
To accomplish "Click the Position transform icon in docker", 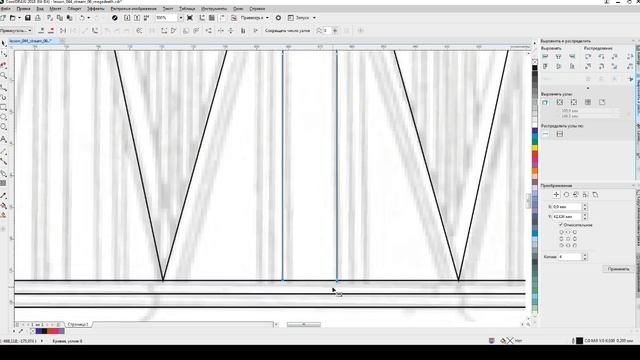I will point(556,195).
